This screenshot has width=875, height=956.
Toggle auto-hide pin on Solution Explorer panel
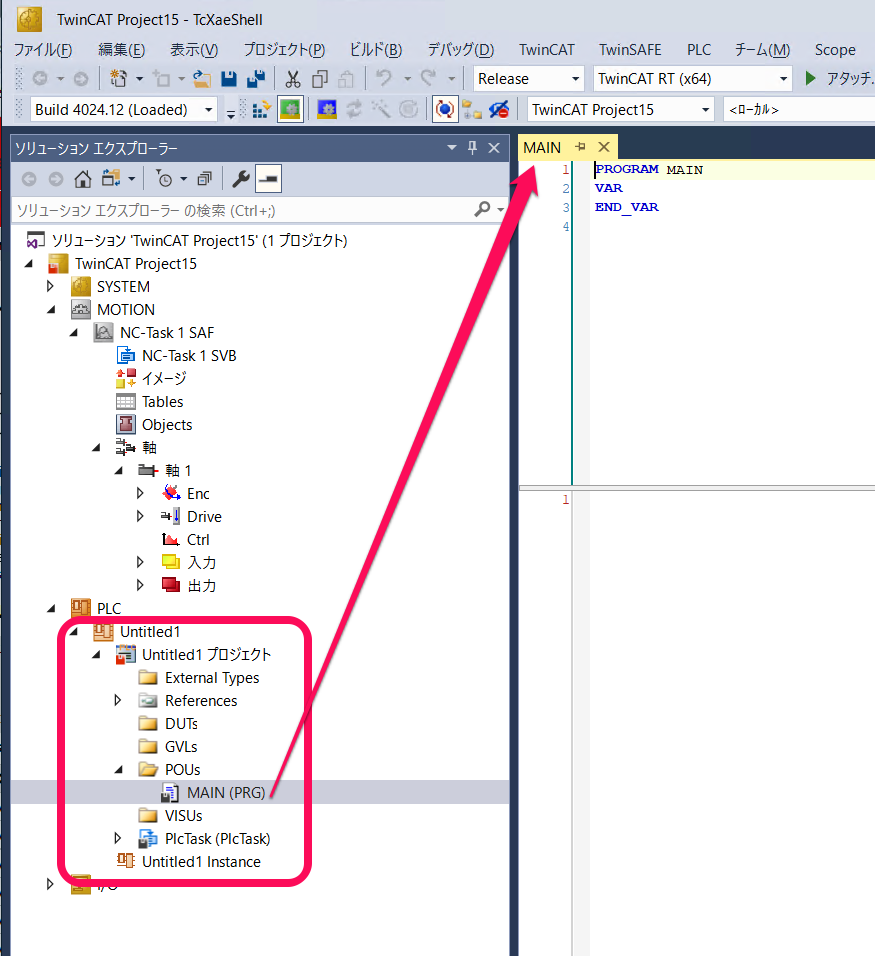[x=473, y=148]
